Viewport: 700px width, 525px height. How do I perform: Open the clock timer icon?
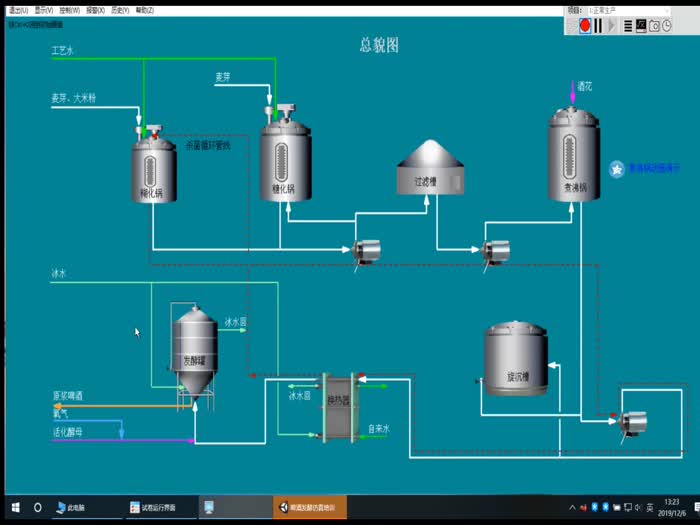667,26
